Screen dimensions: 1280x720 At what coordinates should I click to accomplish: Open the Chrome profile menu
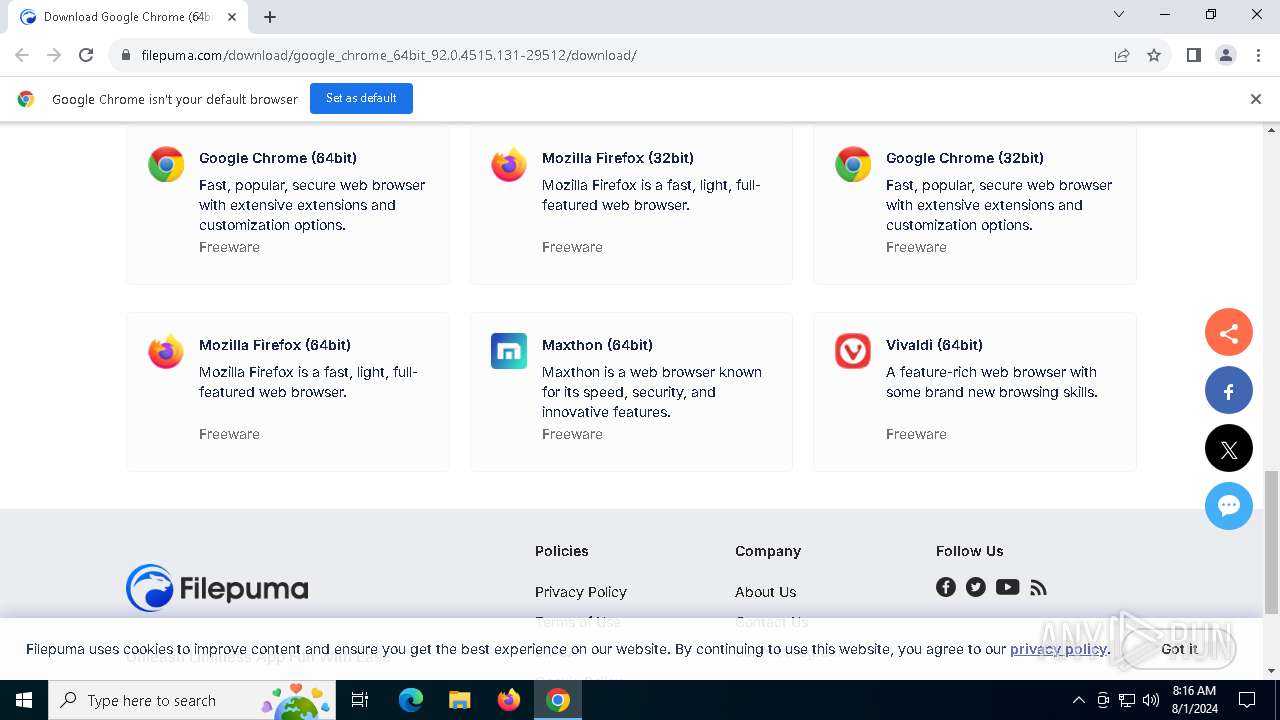[1226, 55]
